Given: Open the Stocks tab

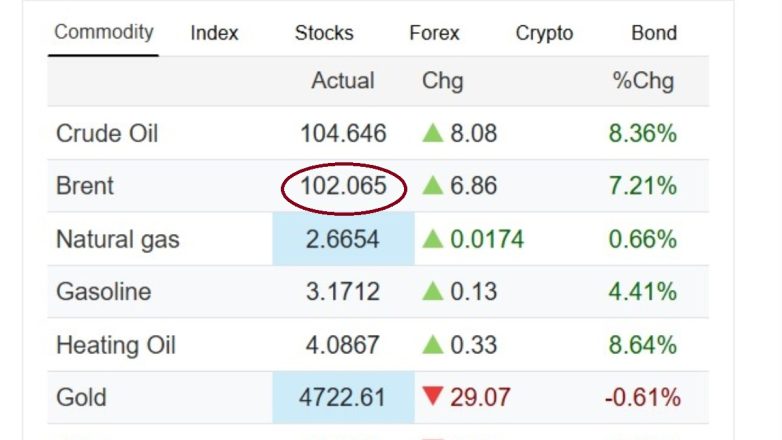Looking at the screenshot, I should pyautogui.click(x=324, y=33).
